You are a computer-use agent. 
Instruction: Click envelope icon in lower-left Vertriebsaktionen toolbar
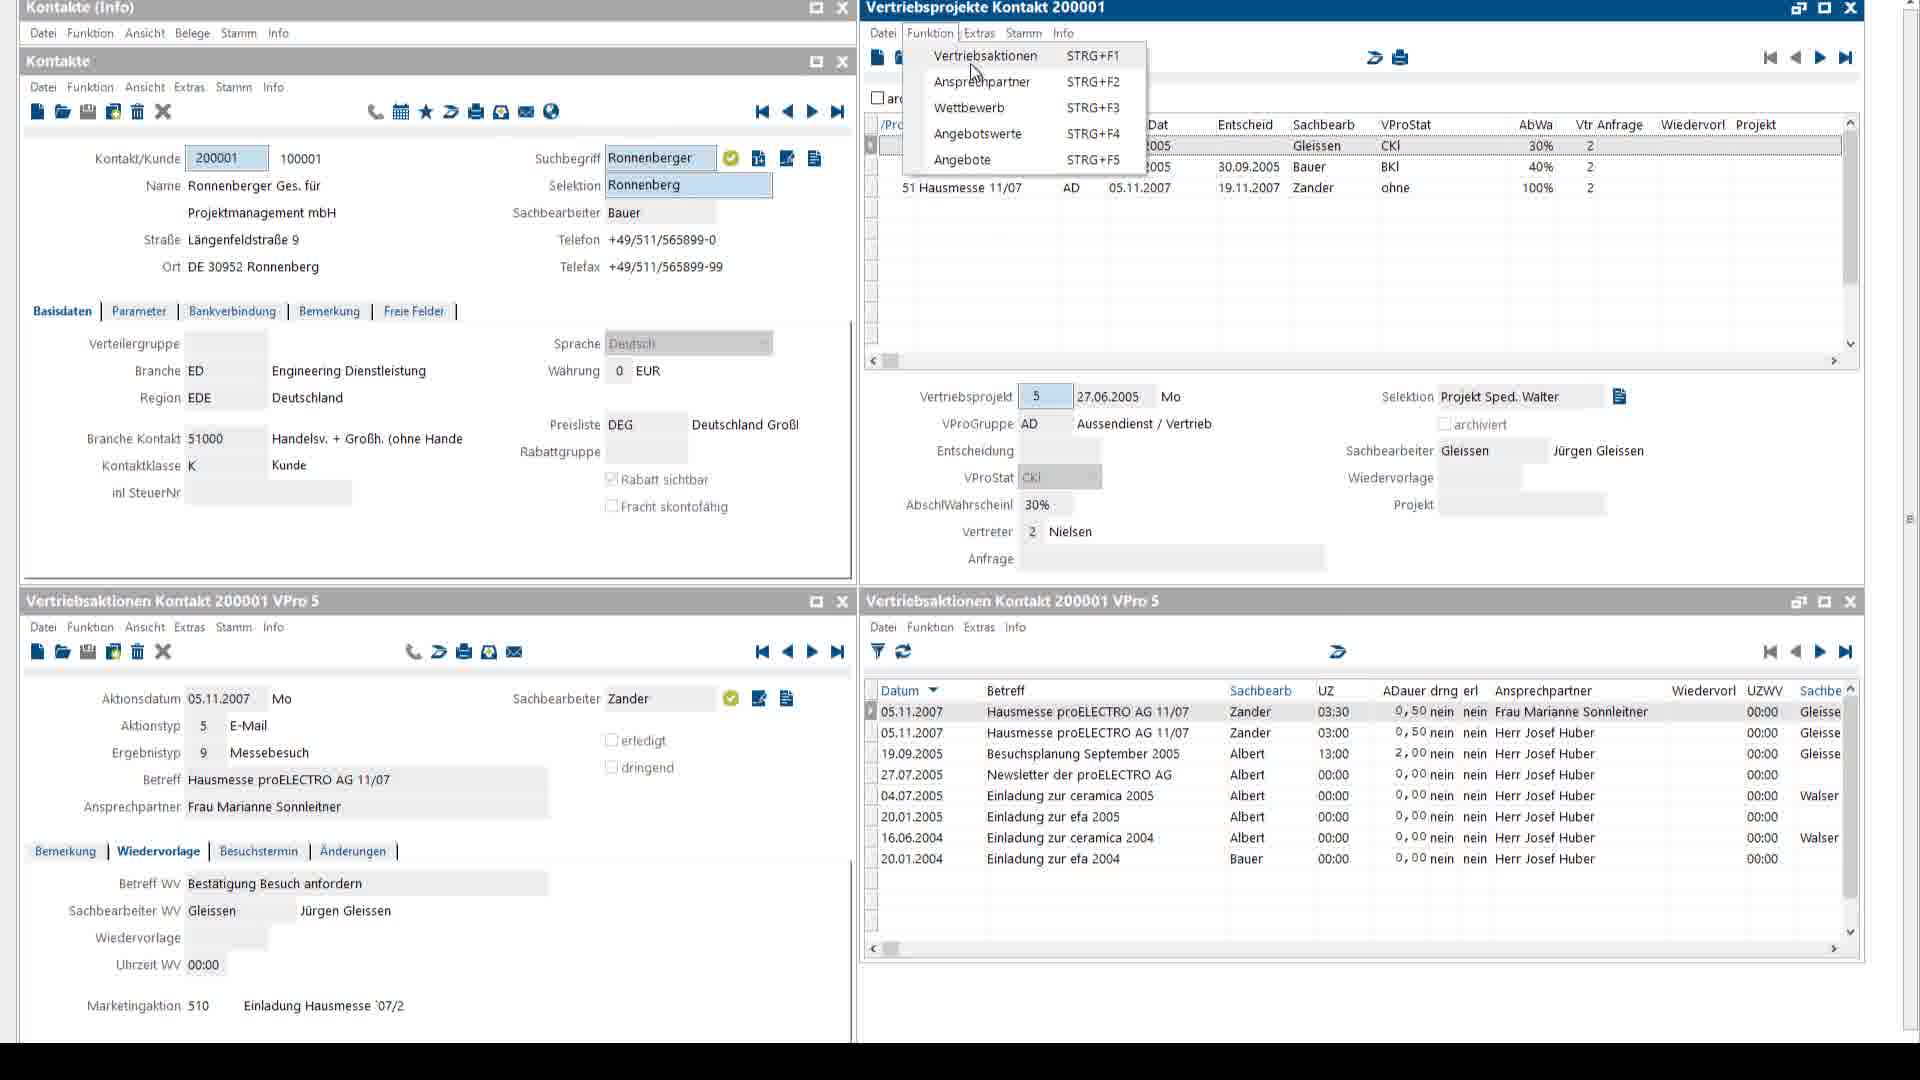(514, 652)
